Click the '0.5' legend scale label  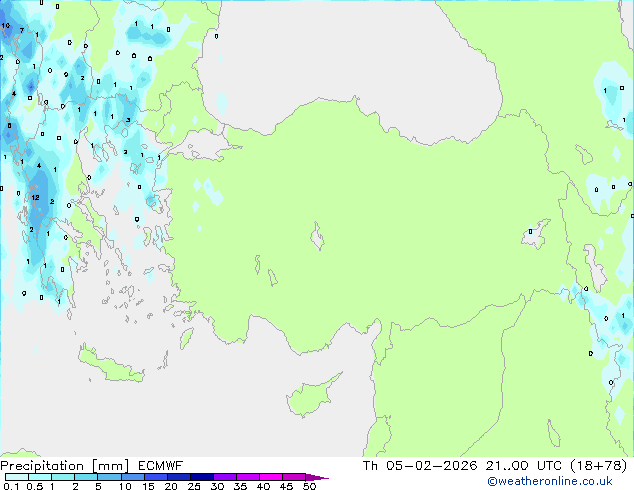click(x=35, y=486)
